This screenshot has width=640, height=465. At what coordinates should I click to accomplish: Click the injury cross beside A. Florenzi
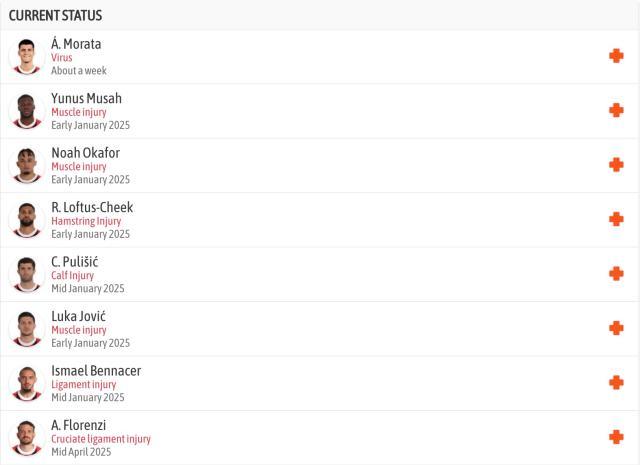coord(616,437)
